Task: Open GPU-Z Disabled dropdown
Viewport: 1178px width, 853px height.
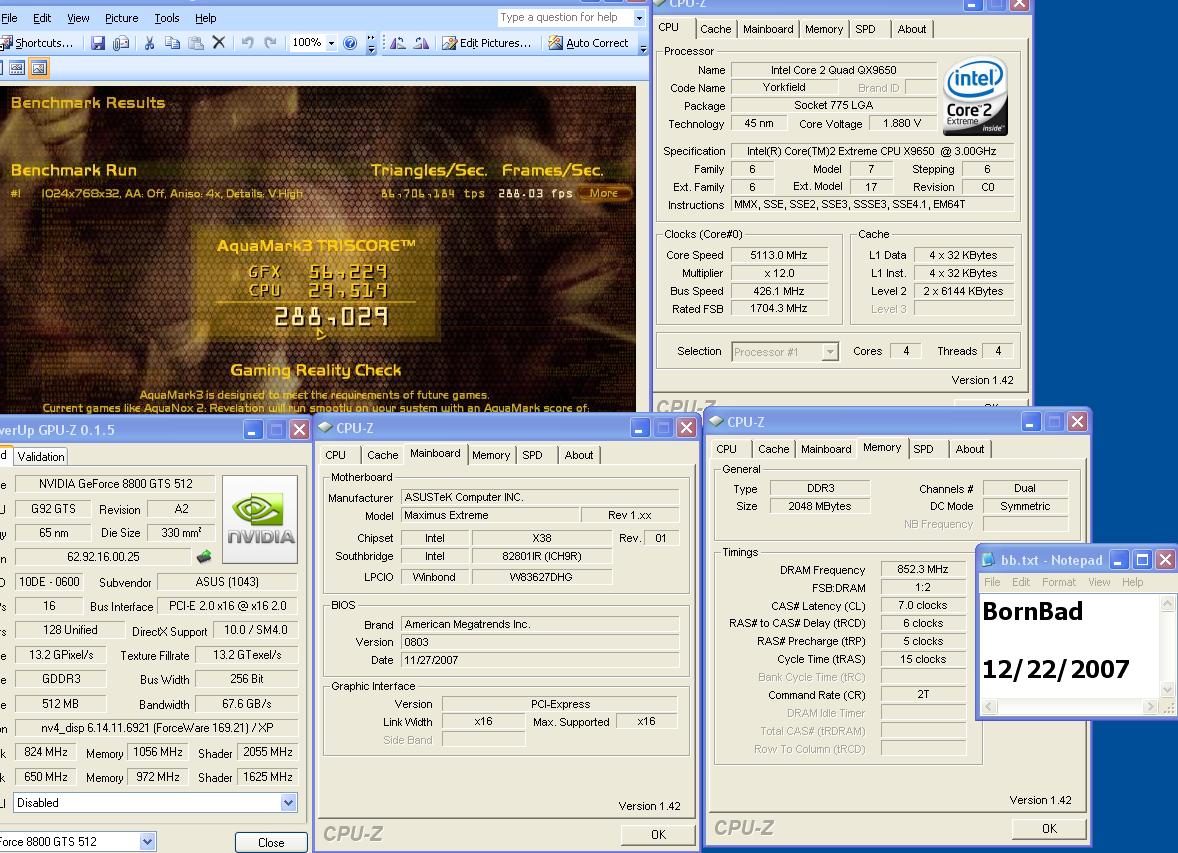Action: 288,803
